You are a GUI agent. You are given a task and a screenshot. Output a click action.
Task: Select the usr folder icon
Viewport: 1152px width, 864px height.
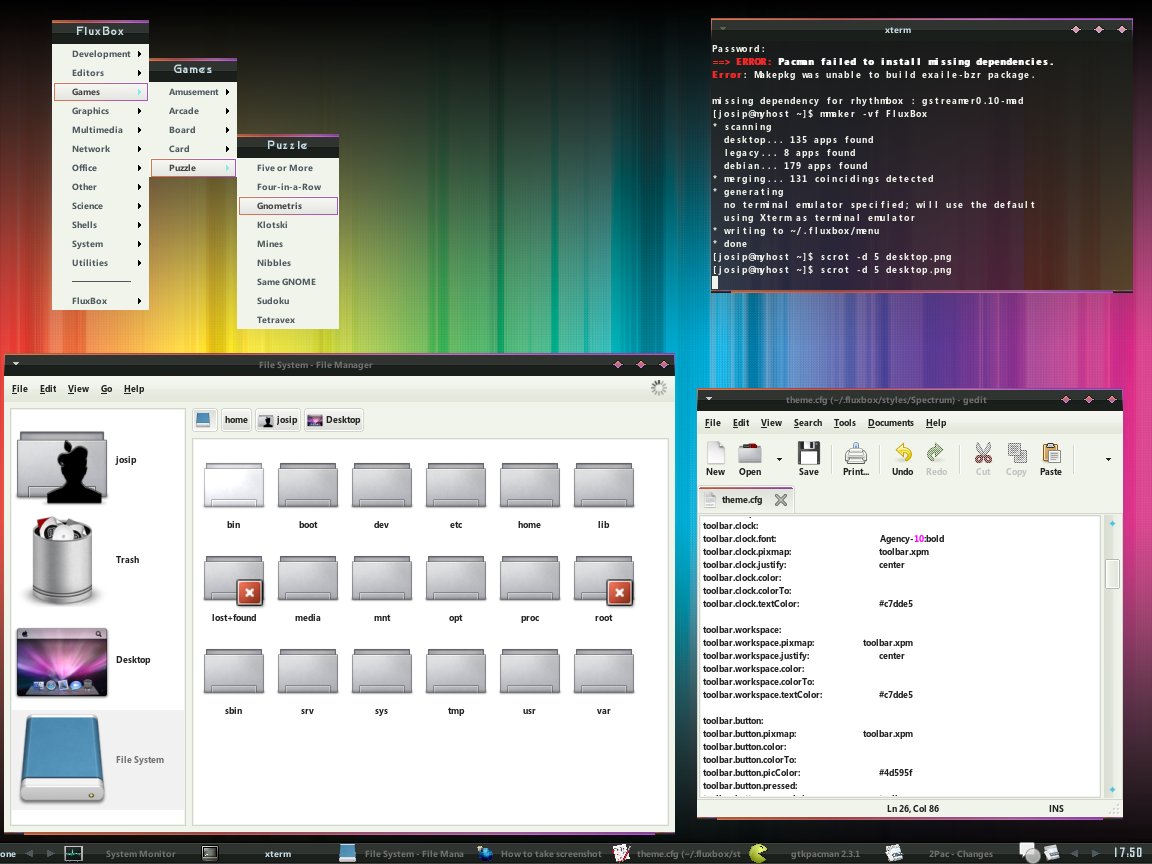(530, 672)
